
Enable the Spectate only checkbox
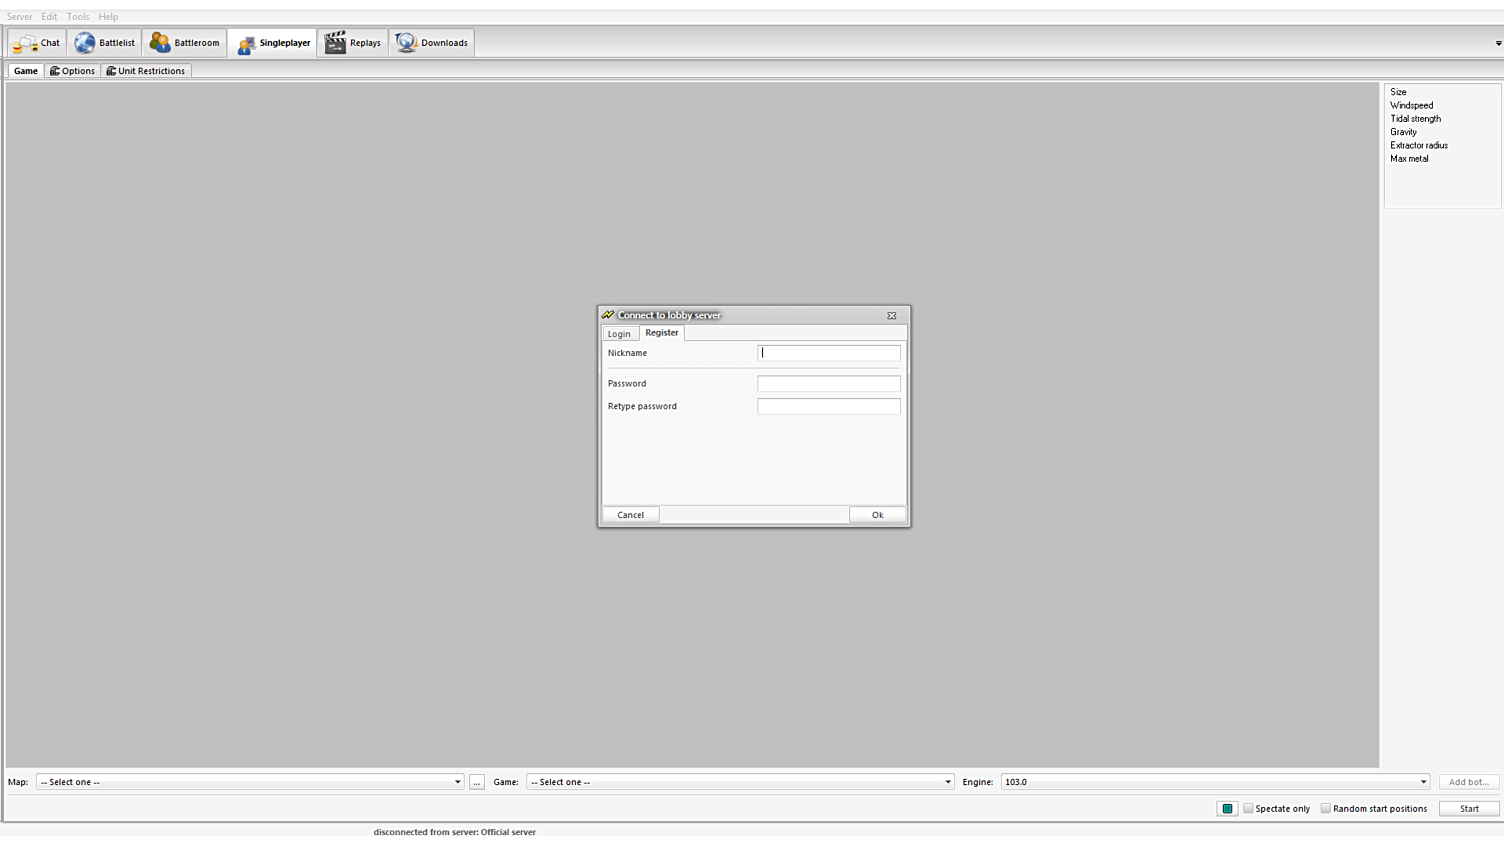coord(1248,808)
